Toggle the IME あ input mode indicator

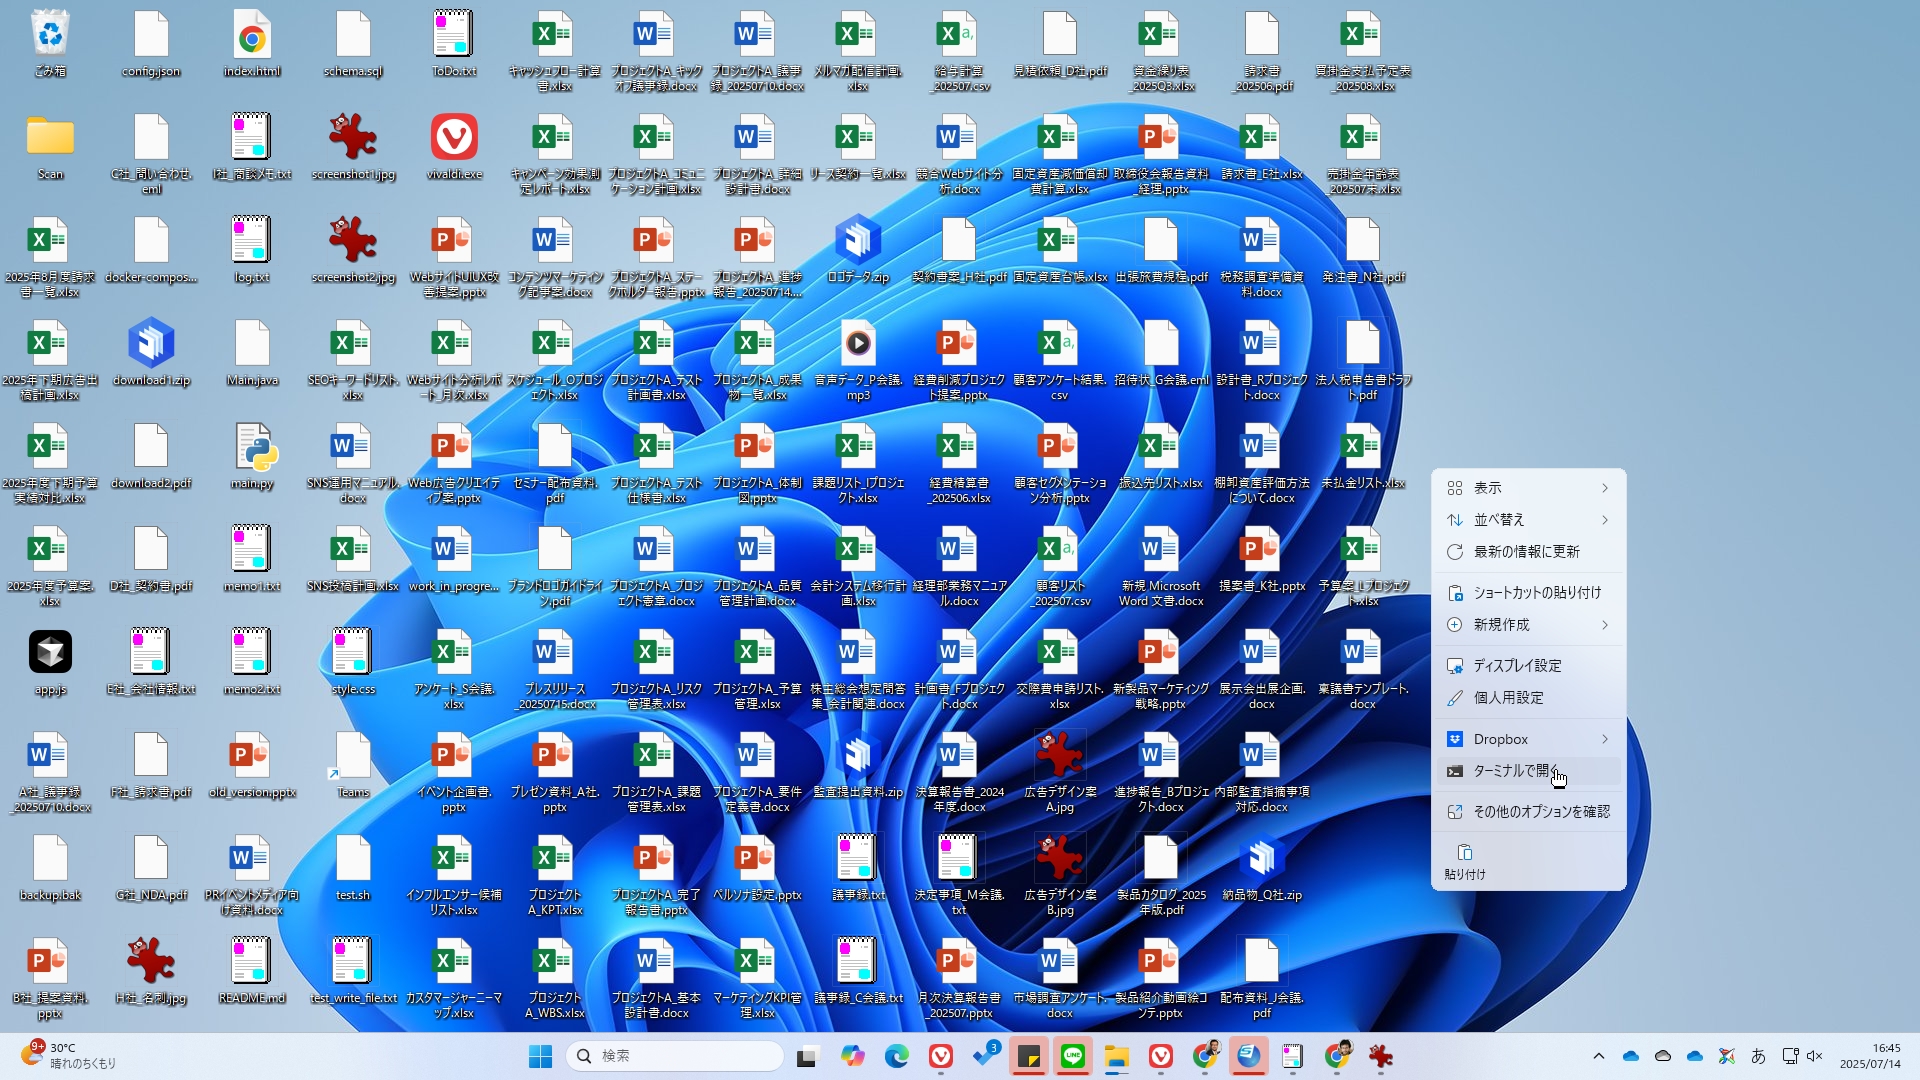[x=1758, y=1056]
